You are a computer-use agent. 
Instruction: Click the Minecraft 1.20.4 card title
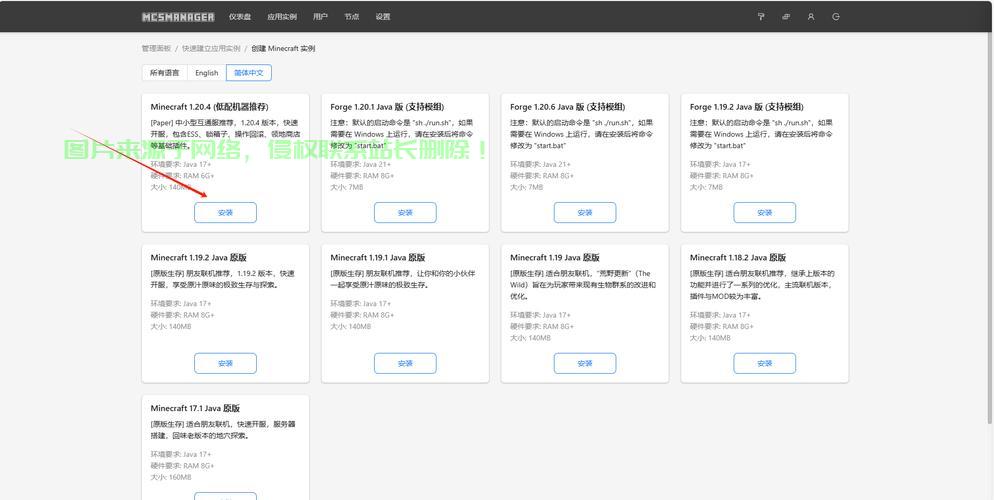(209, 106)
